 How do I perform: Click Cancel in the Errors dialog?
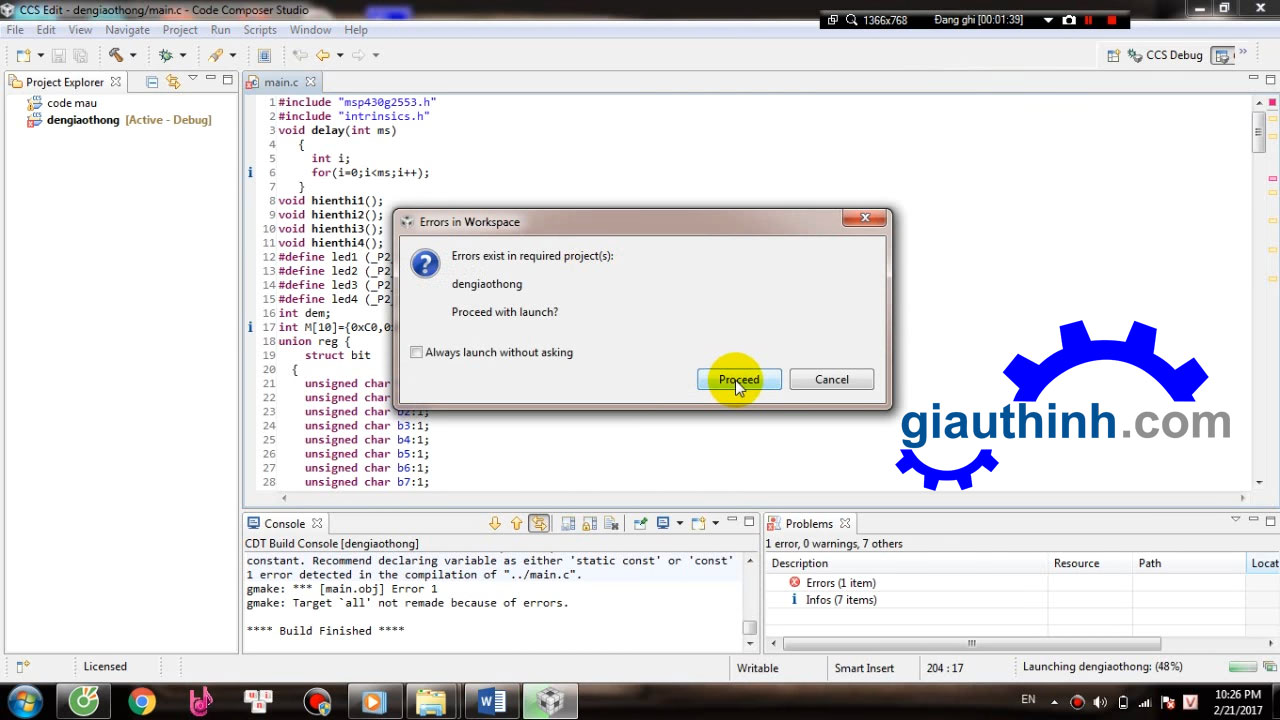[x=831, y=380]
